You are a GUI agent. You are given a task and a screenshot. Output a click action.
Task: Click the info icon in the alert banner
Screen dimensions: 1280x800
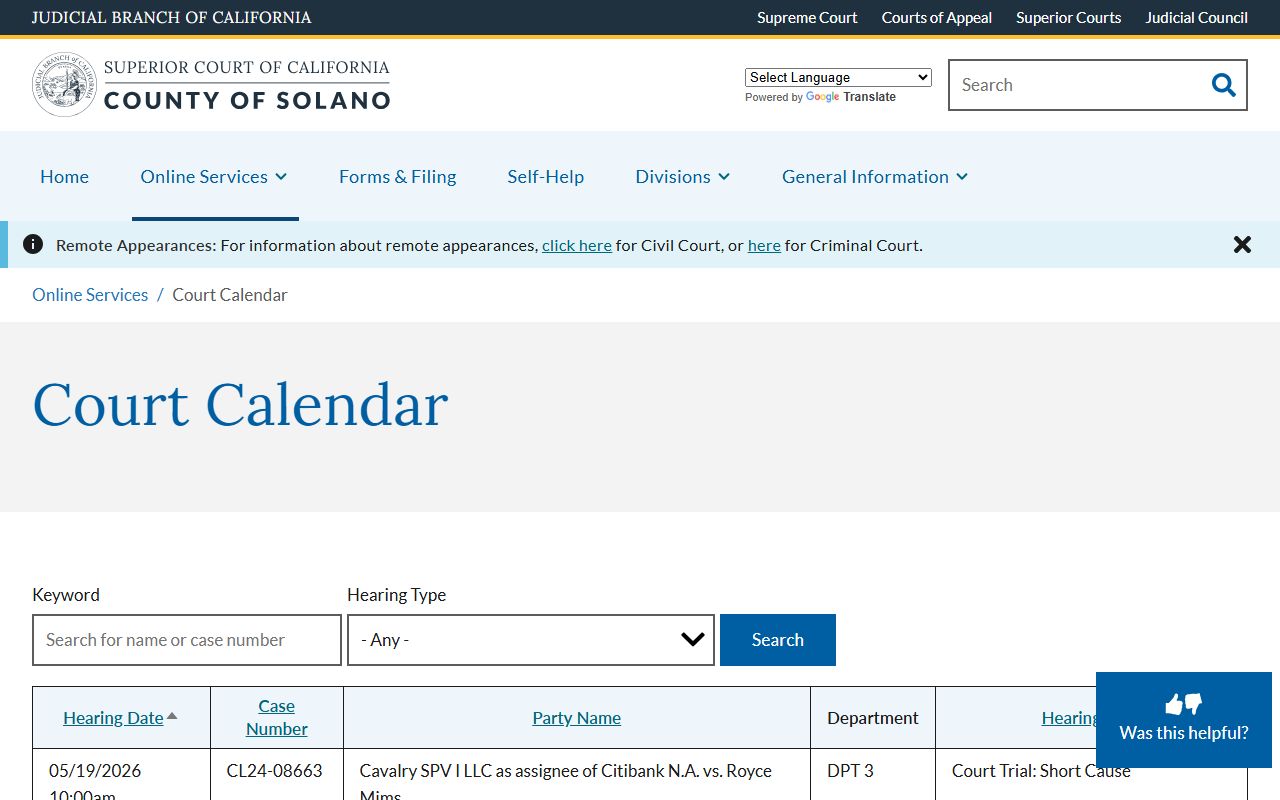tap(33, 244)
